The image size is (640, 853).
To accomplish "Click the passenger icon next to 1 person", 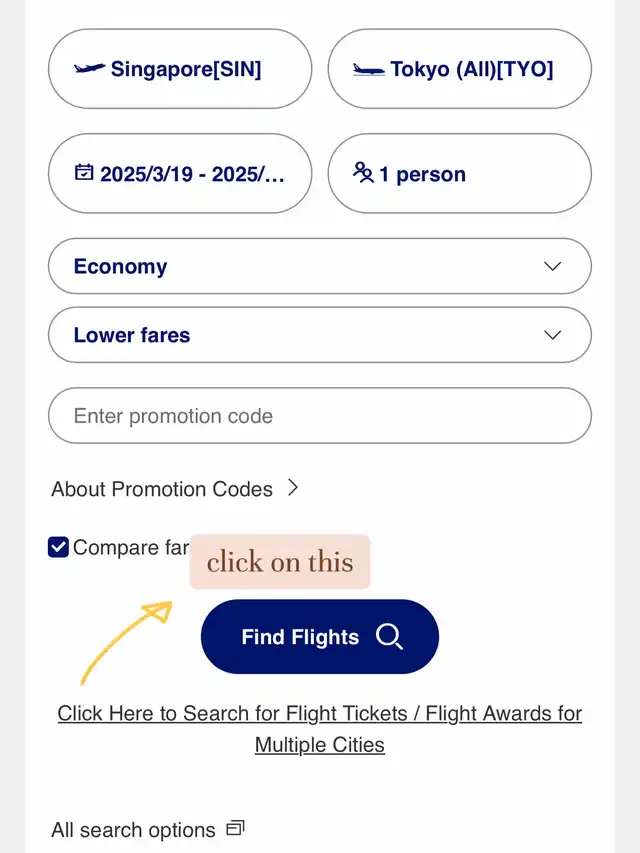I will pyautogui.click(x=363, y=172).
